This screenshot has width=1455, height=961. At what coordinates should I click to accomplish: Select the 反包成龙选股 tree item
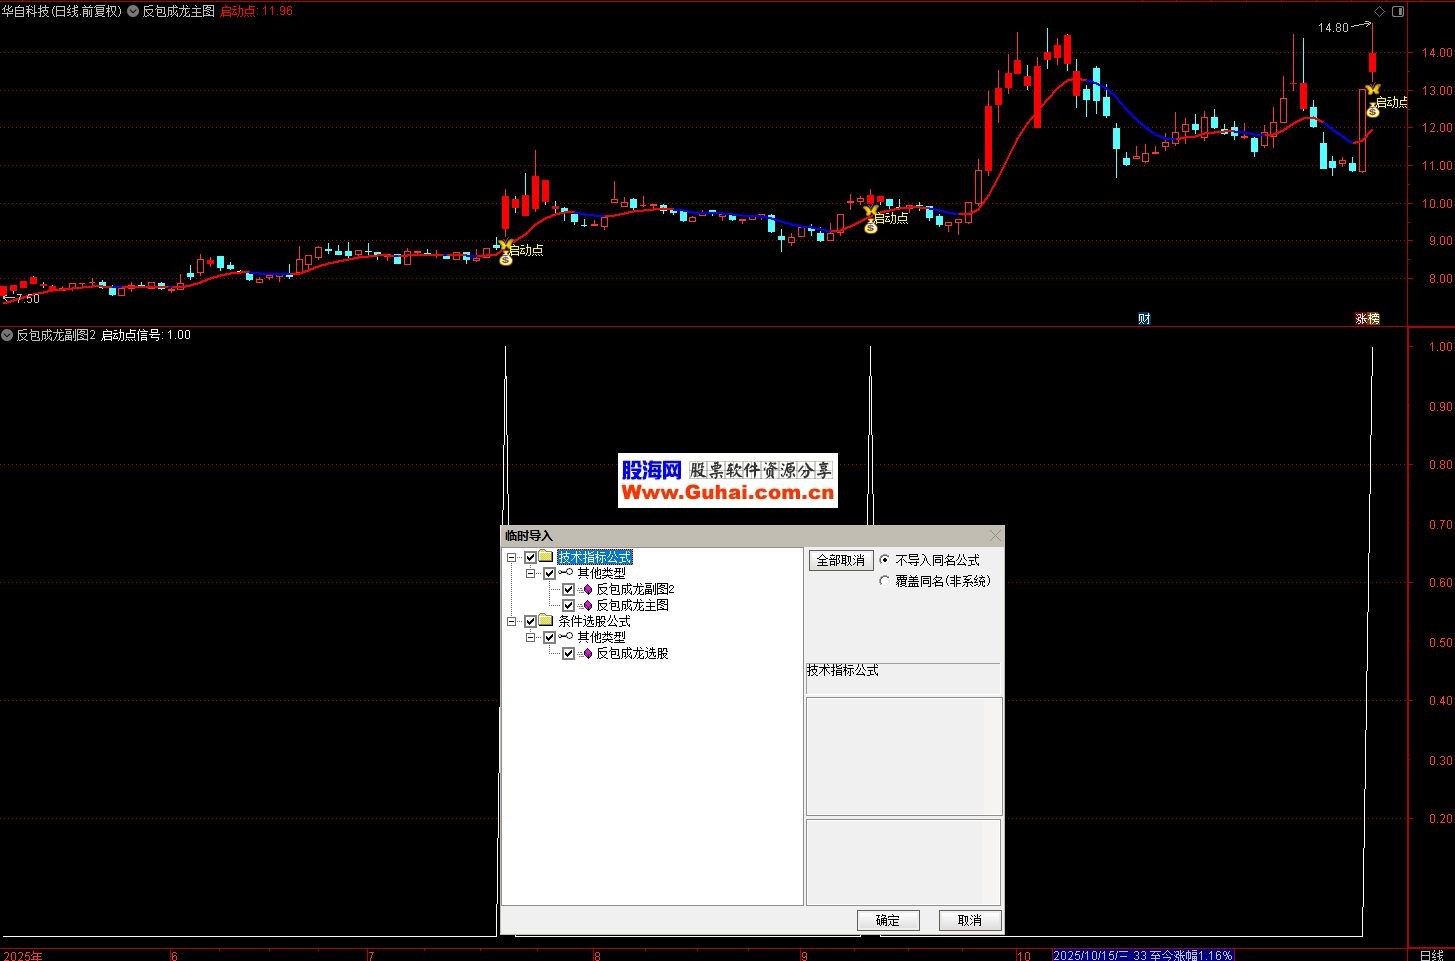[x=632, y=653]
